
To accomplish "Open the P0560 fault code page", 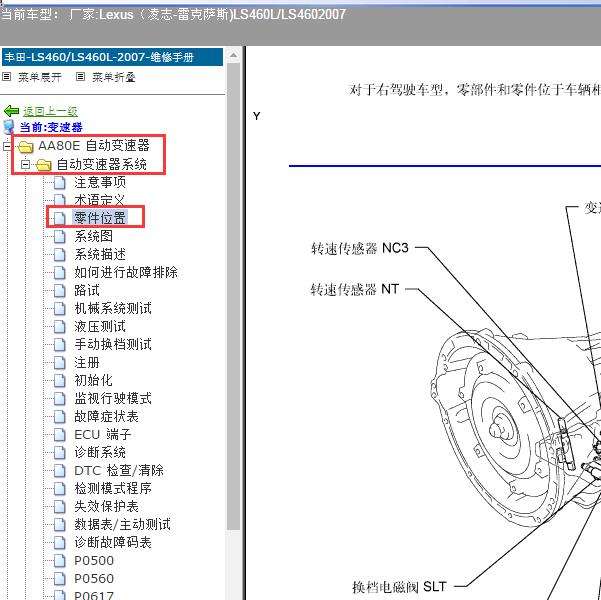I will 94,579.
